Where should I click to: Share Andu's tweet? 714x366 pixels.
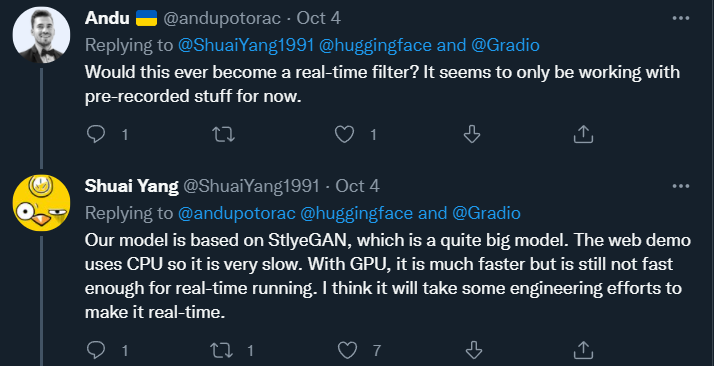583,134
